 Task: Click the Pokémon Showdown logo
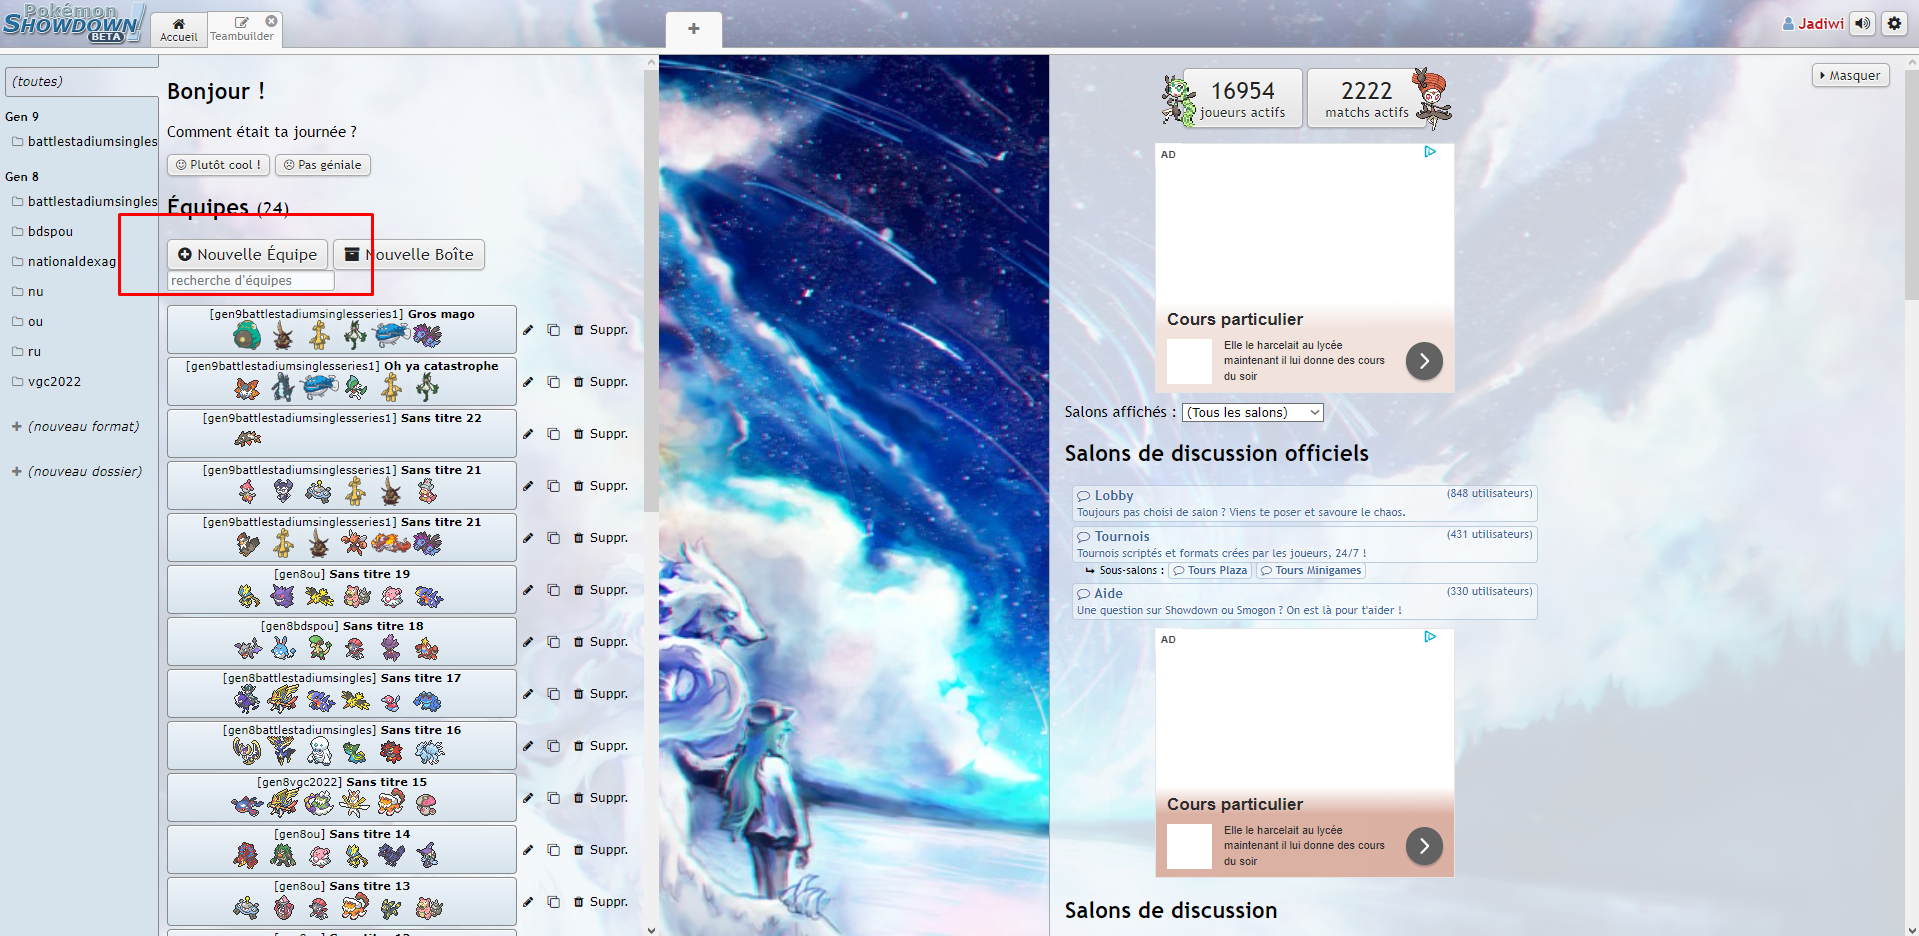[x=72, y=23]
